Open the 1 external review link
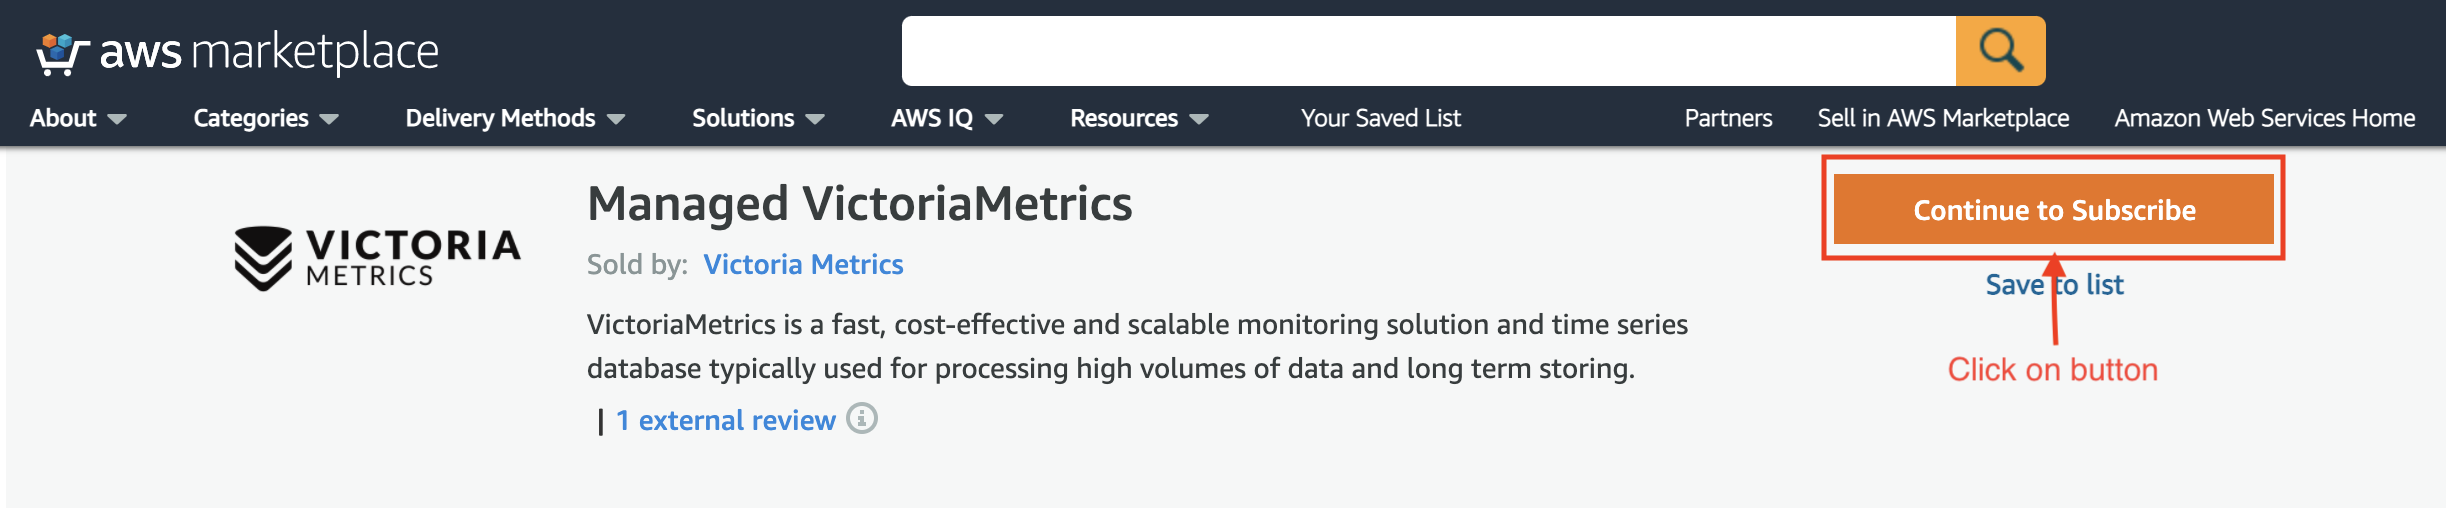 pos(726,420)
